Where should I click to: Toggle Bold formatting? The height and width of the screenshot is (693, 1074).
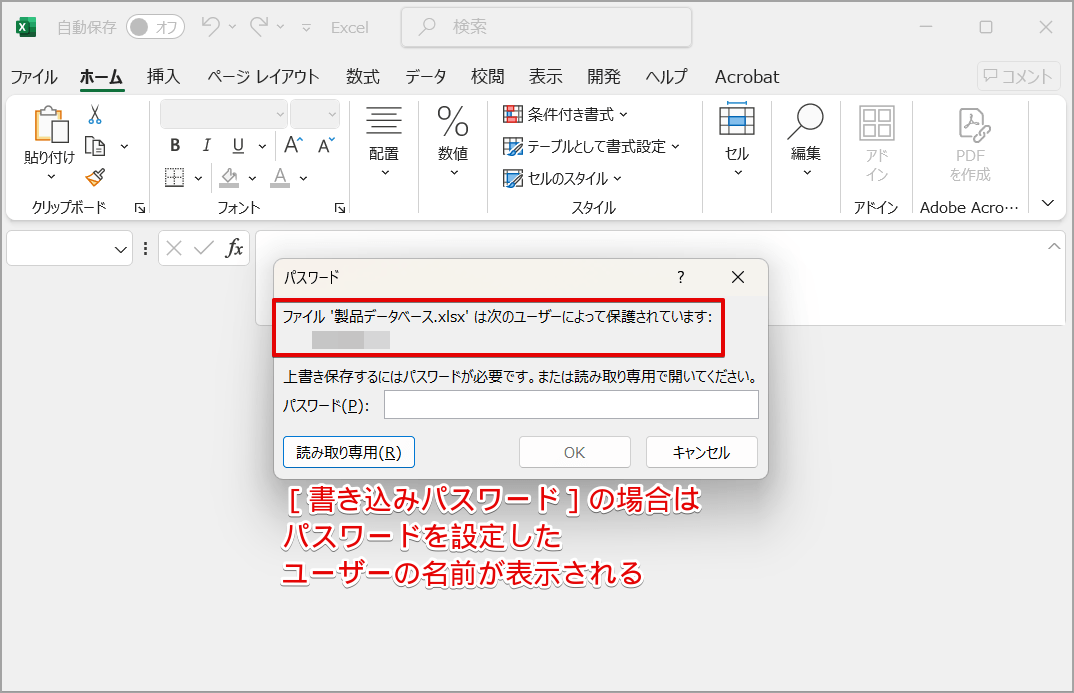(x=175, y=145)
